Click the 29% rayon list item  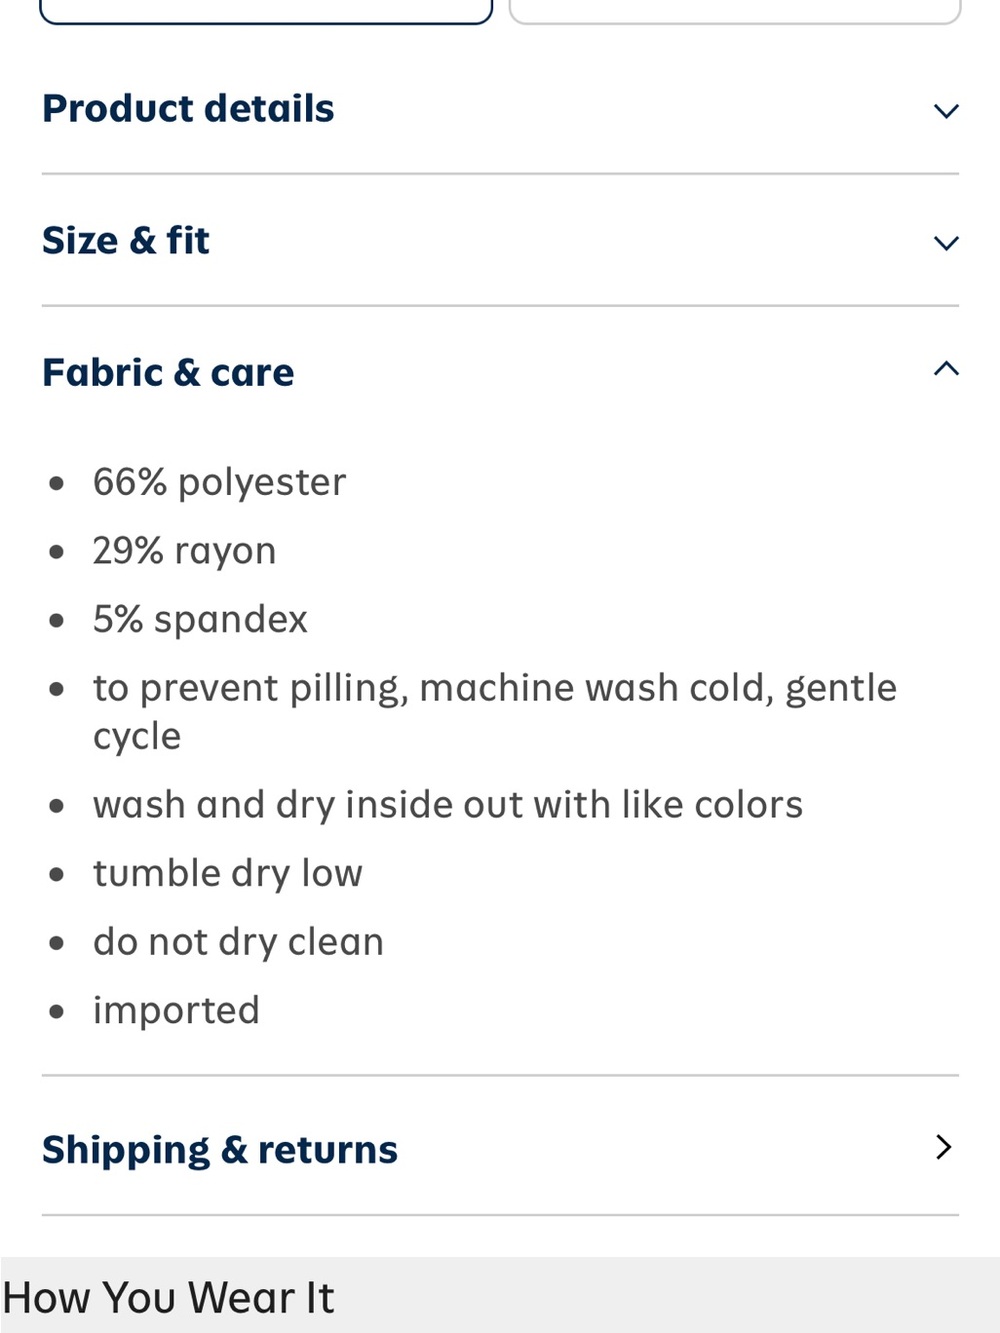click(x=184, y=551)
